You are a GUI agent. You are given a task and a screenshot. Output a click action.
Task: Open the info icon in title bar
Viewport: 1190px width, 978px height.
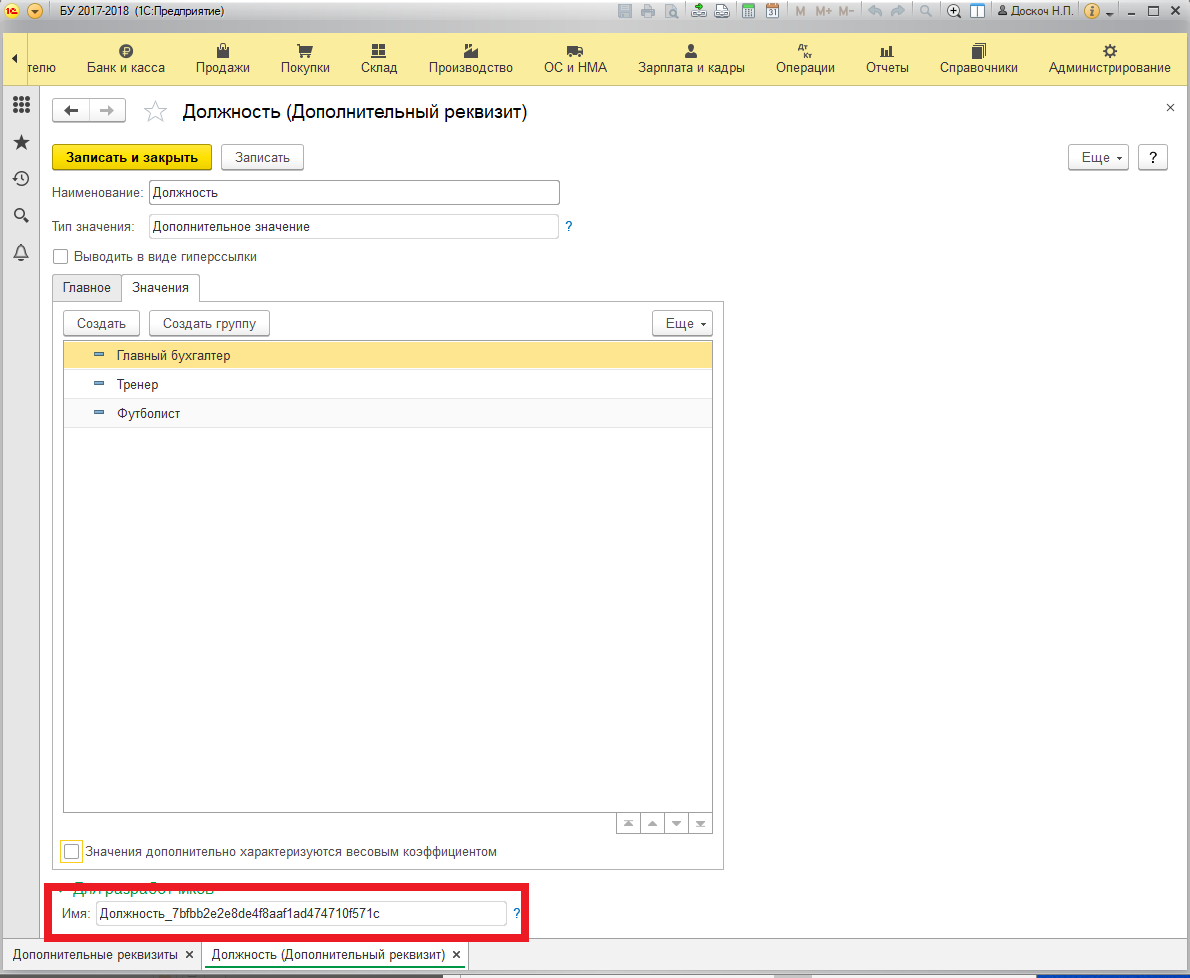(x=1092, y=11)
